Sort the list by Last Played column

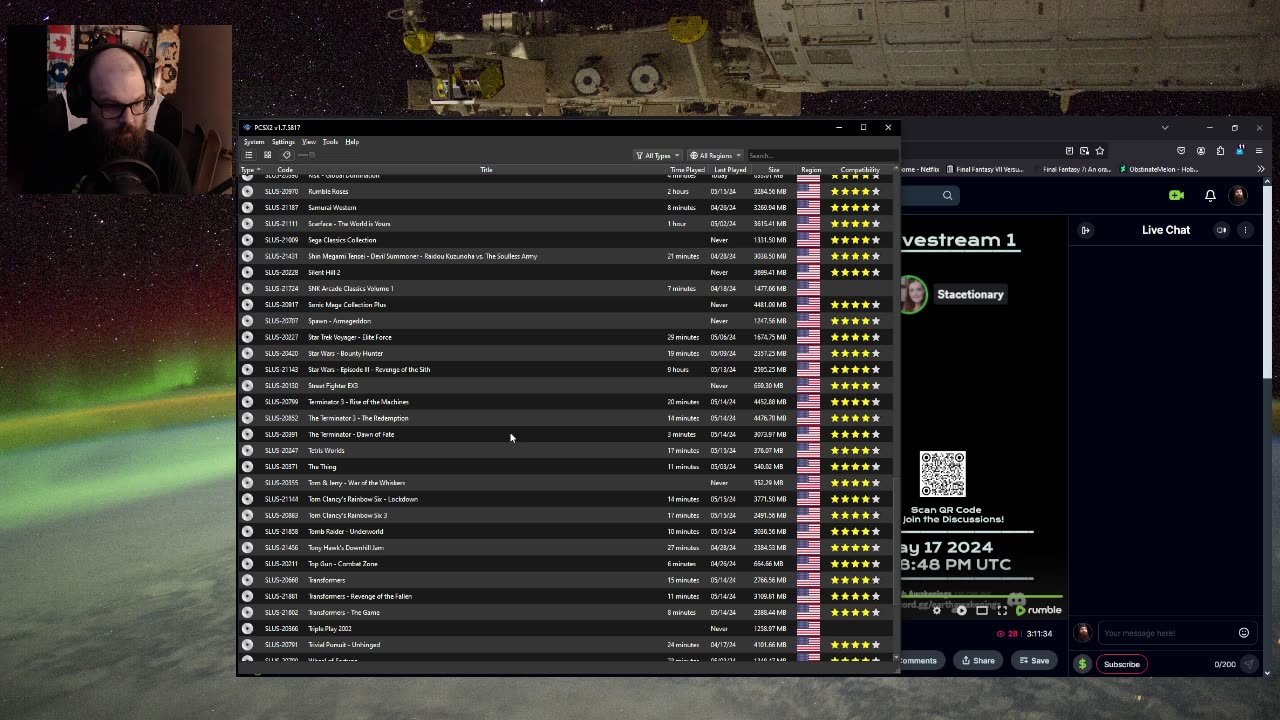coord(730,170)
